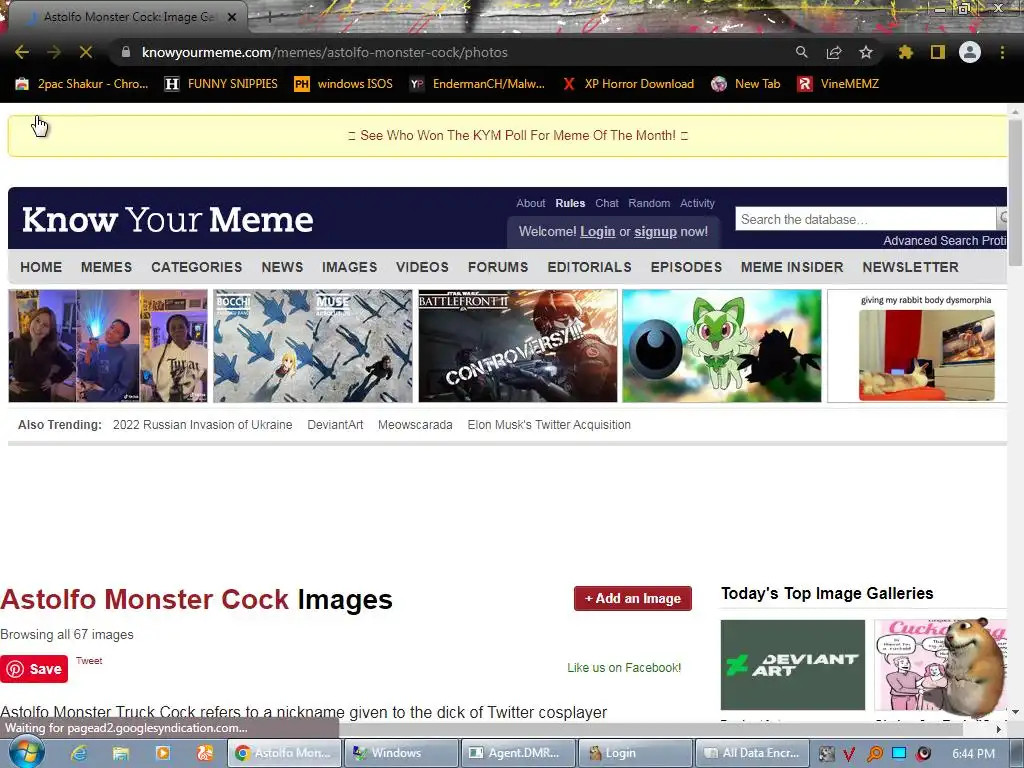Open 2022 Russian Invasion of Ukraine link
The image size is (1024, 768).
202,424
